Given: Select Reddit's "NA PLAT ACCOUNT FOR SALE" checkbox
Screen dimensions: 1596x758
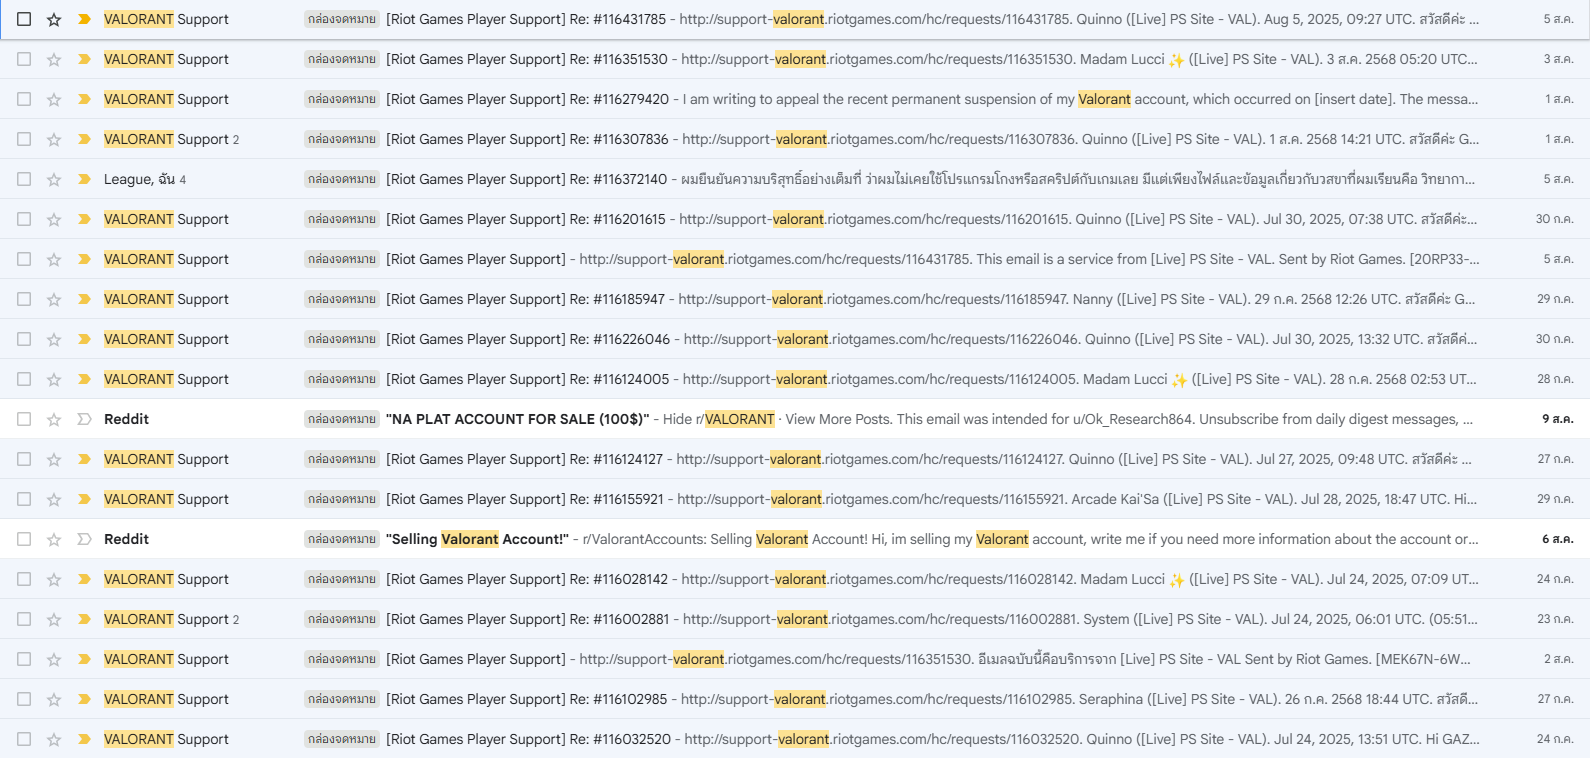Looking at the screenshot, I should coord(24,419).
